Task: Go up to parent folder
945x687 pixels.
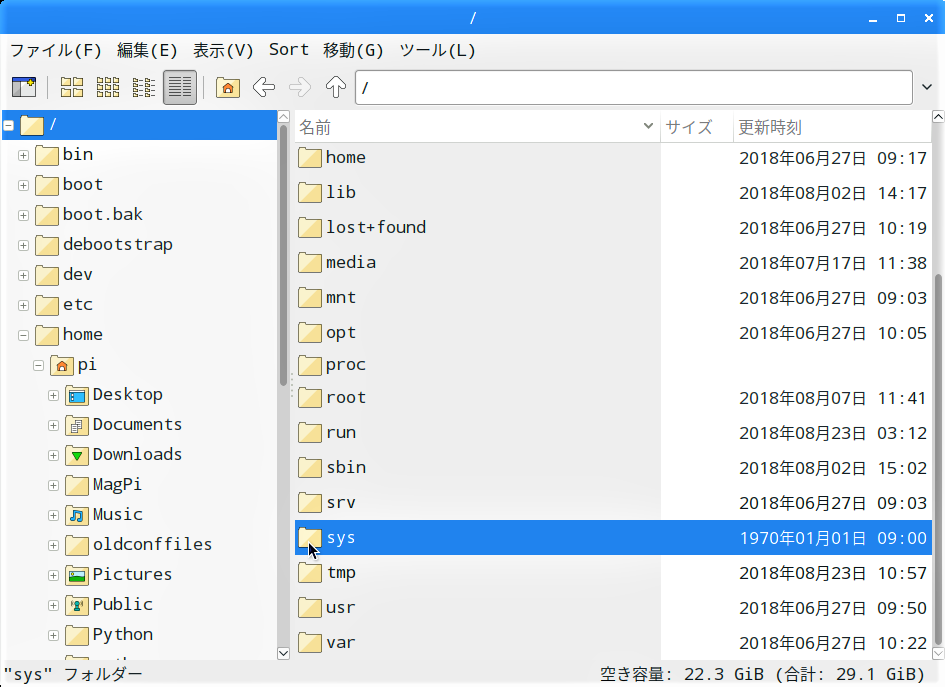Action: [x=336, y=87]
